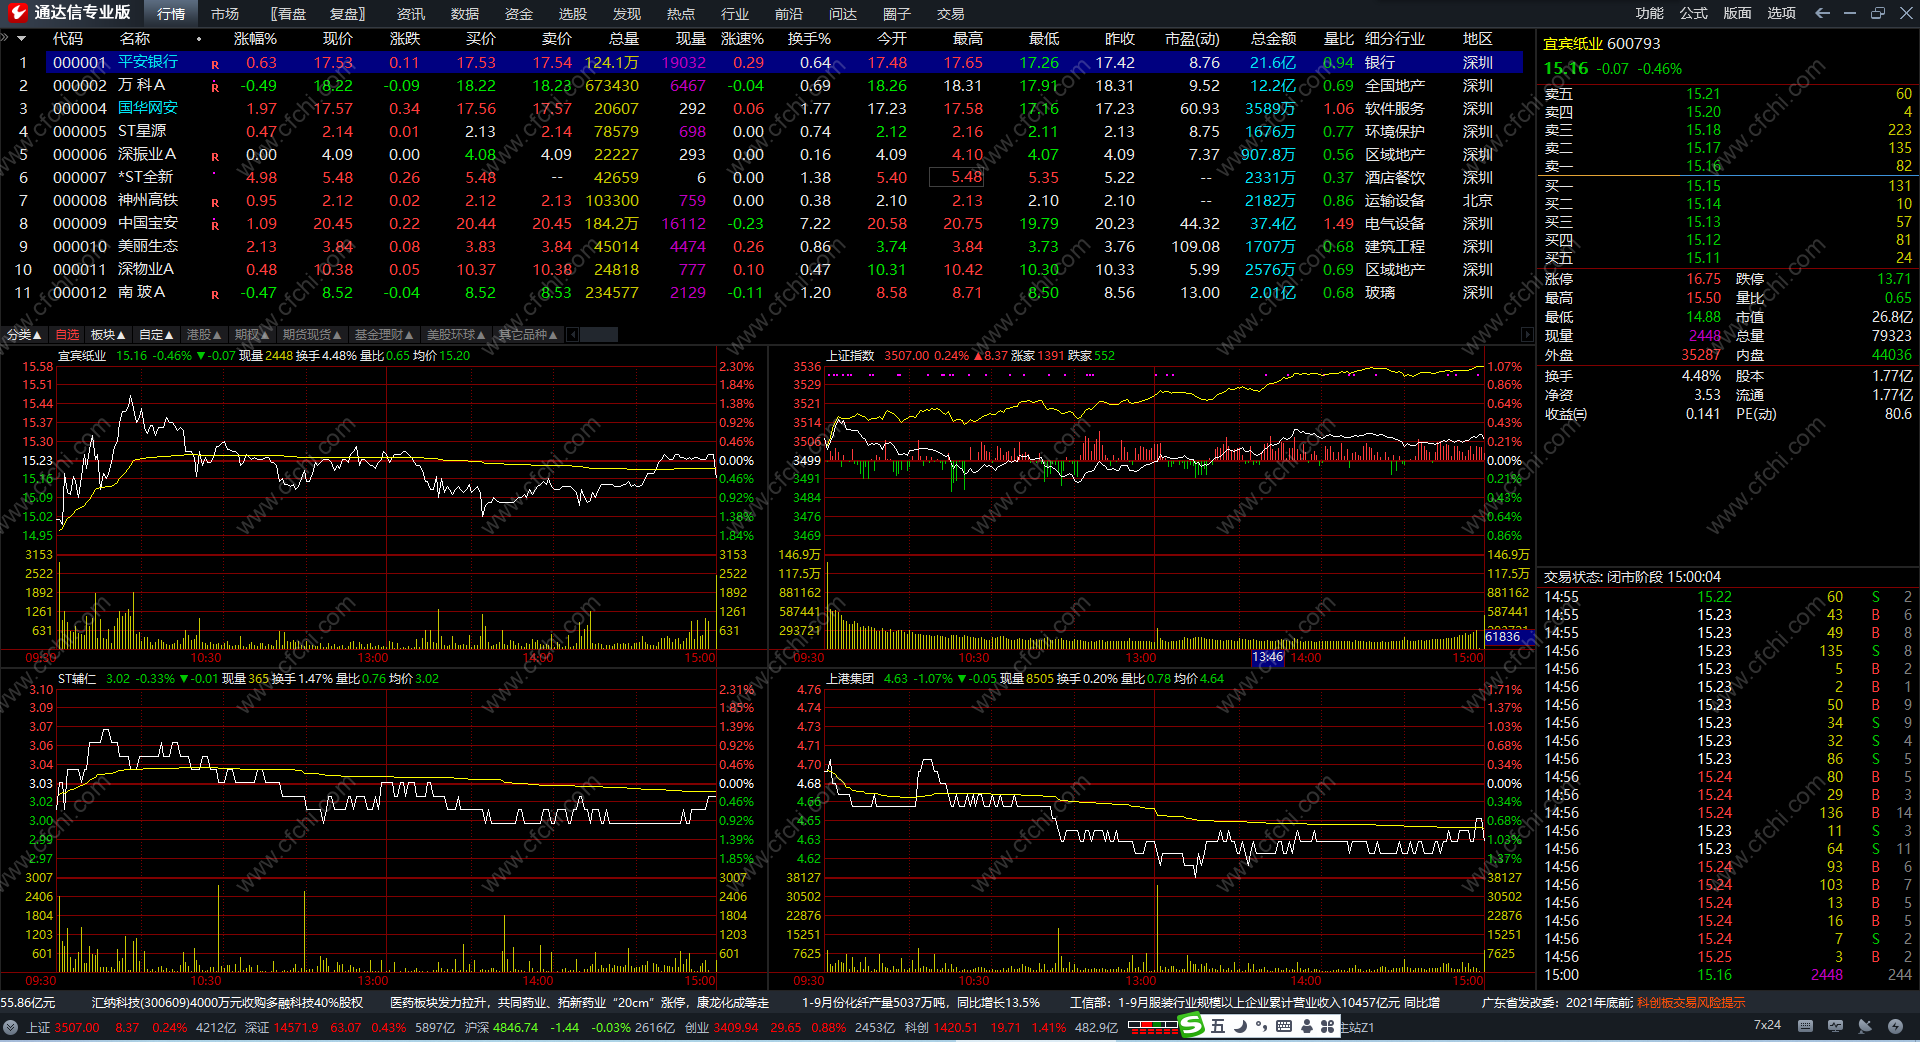The width and height of the screenshot is (1920, 1042).
Task: Open the 选股 menu
Action: coord(573,14)
